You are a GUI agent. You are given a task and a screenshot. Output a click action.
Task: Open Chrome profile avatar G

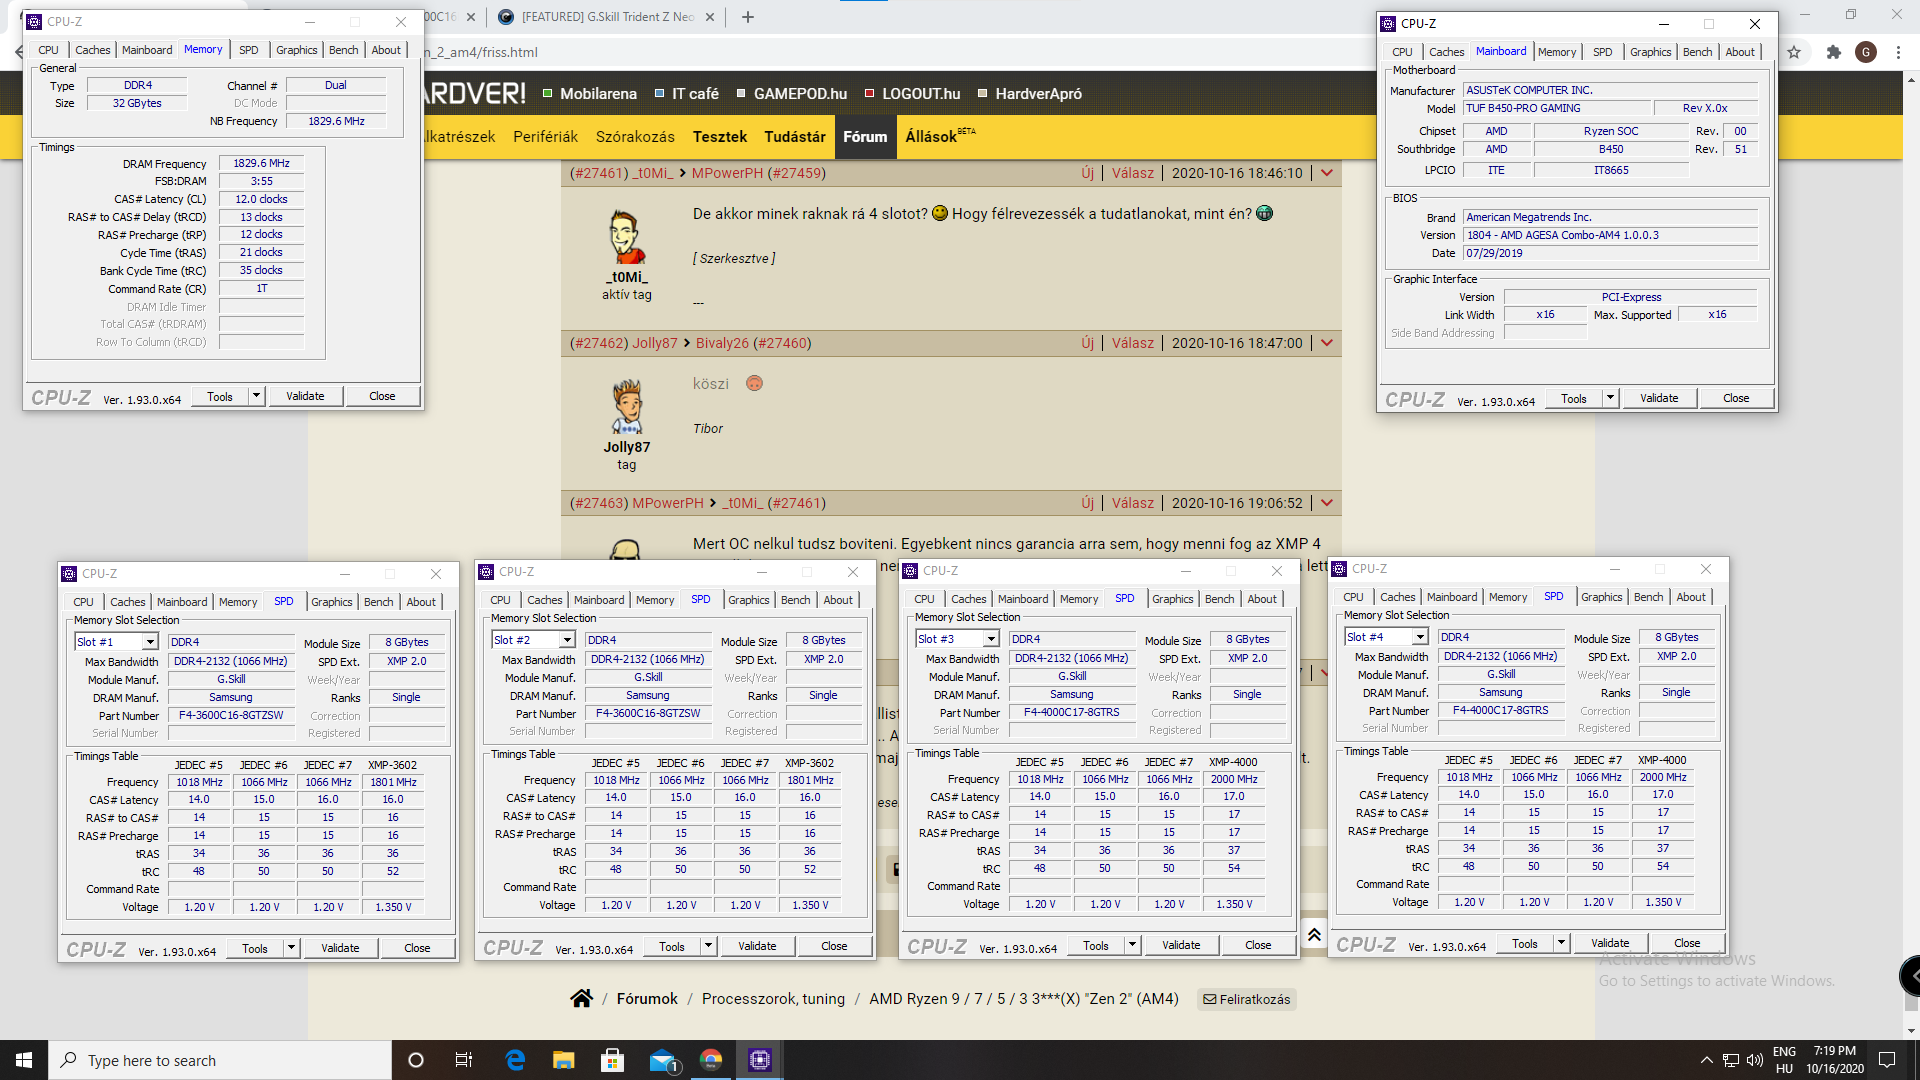pyautogui.click(x=1866, y=52)
